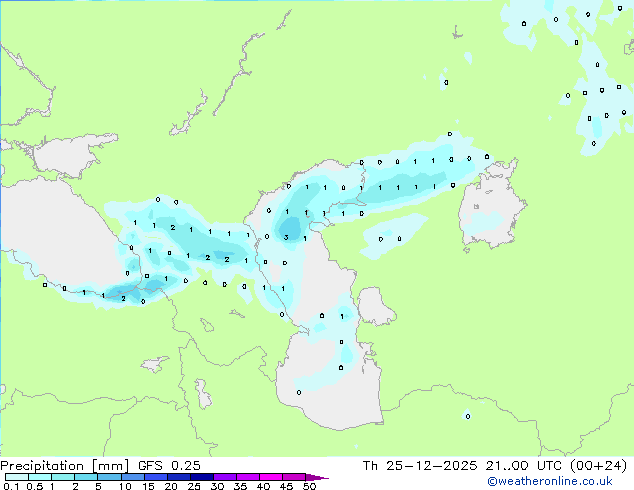Click the legend value label '50'

[x=309, y=486]
